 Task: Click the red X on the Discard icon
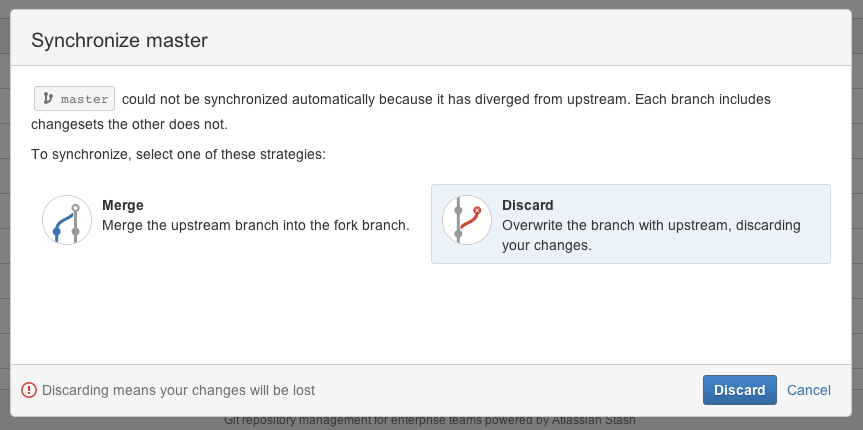pos(477,210)
